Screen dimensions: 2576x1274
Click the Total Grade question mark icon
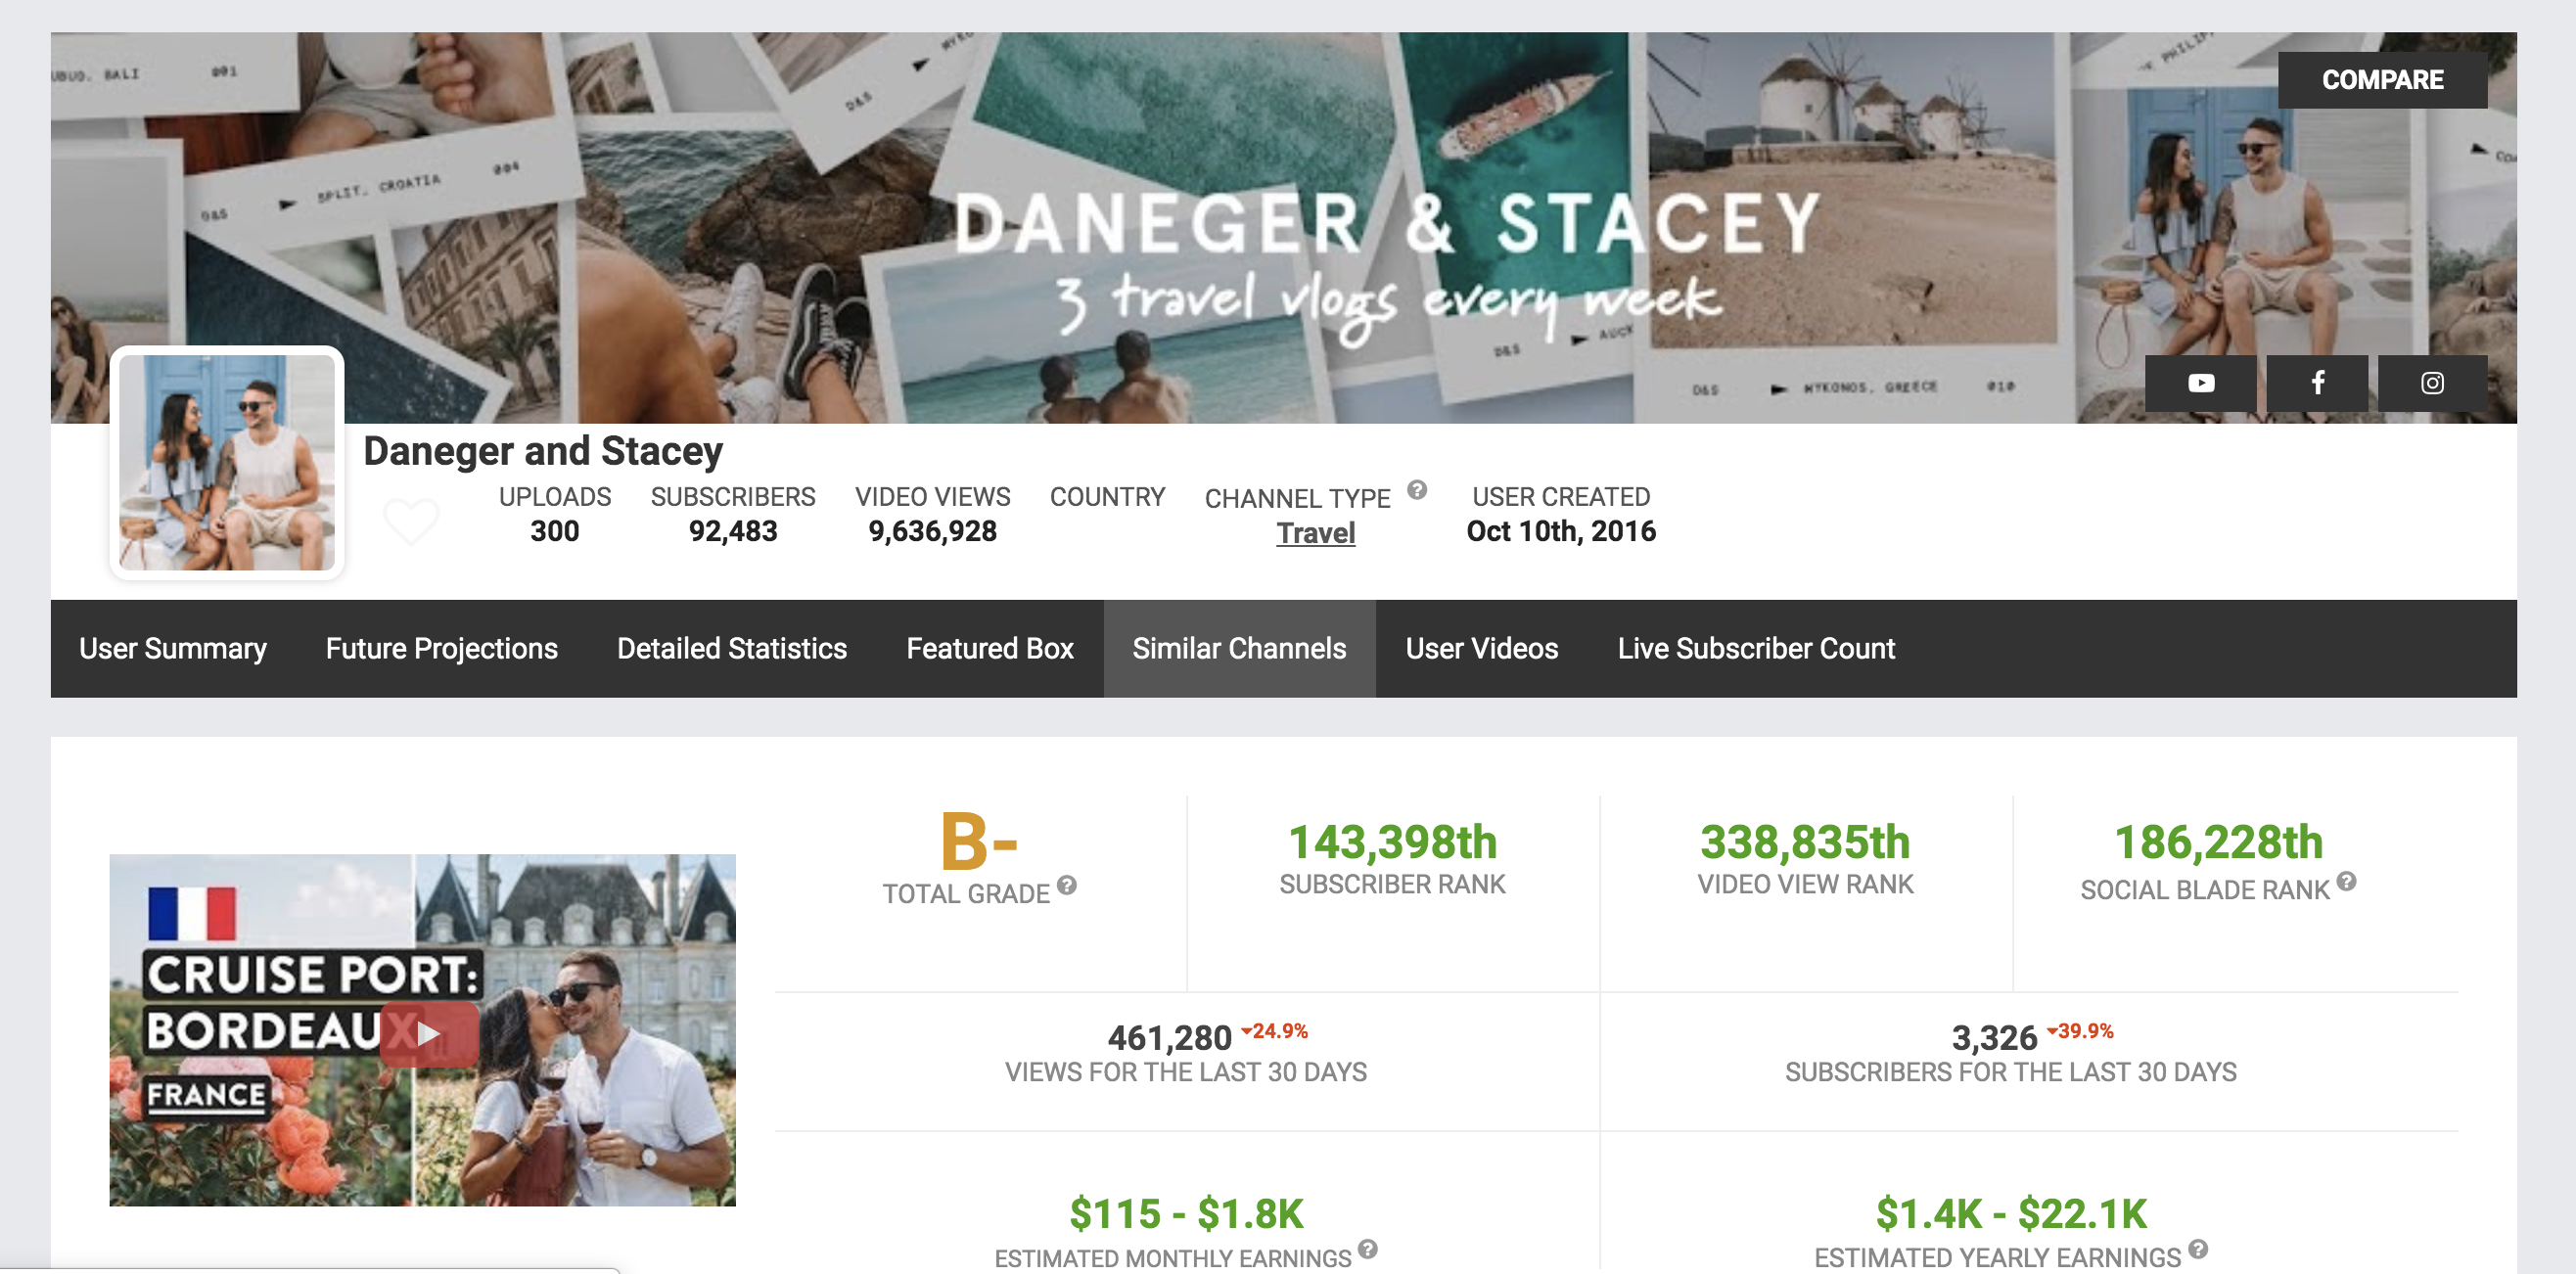click(1067, 885)
